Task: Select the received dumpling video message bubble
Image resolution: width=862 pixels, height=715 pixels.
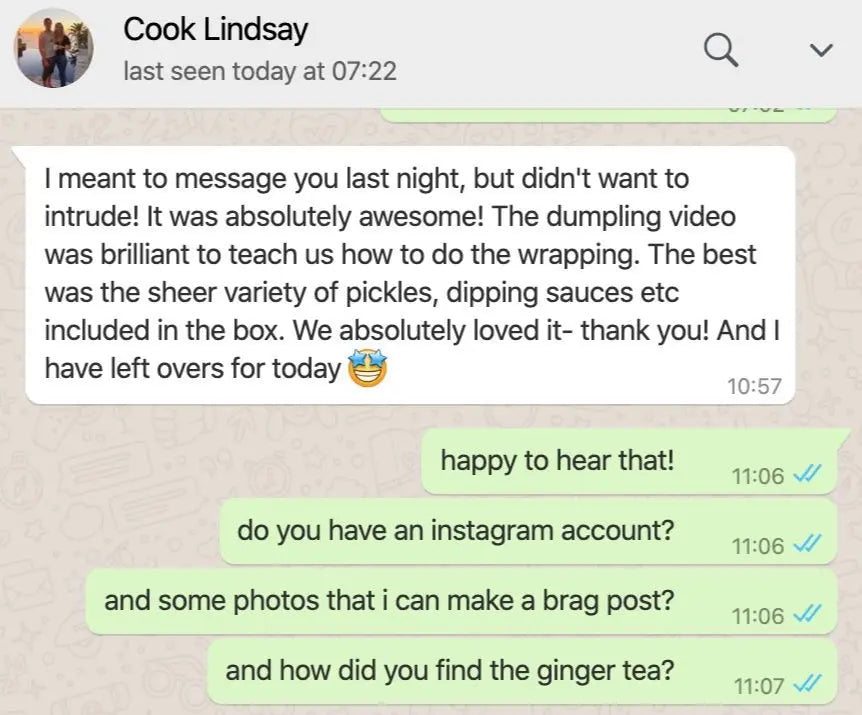Action: click(x=410, y=275)
